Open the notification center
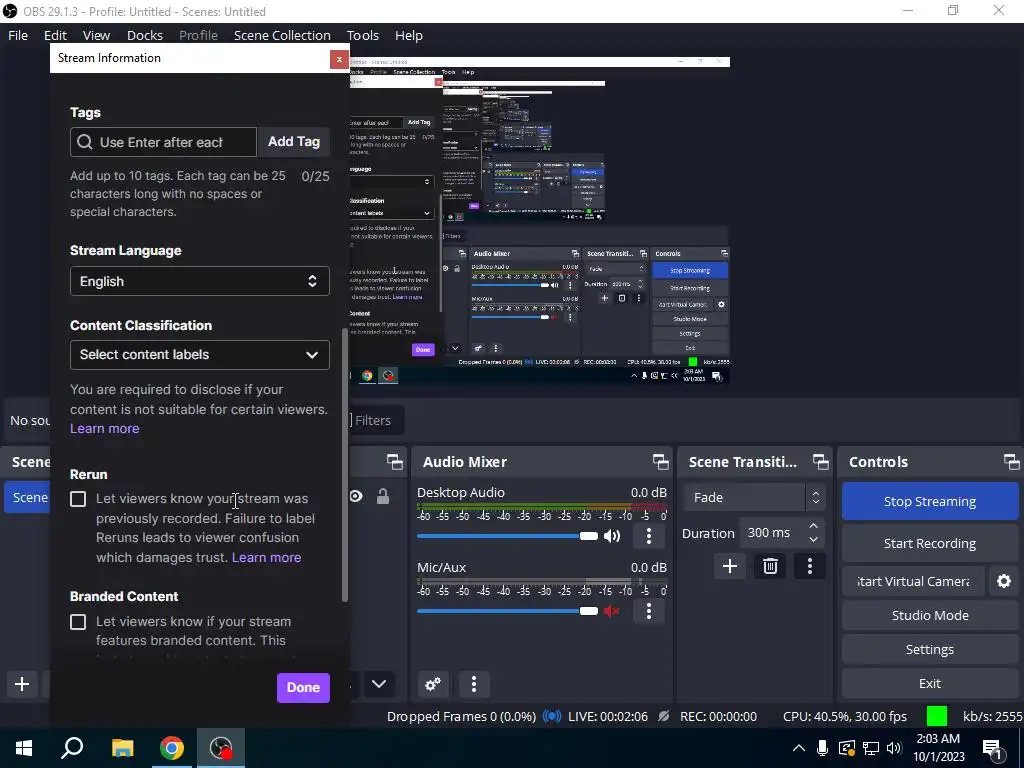Viewport: 1024px width, 768px height. click(993, 748)
